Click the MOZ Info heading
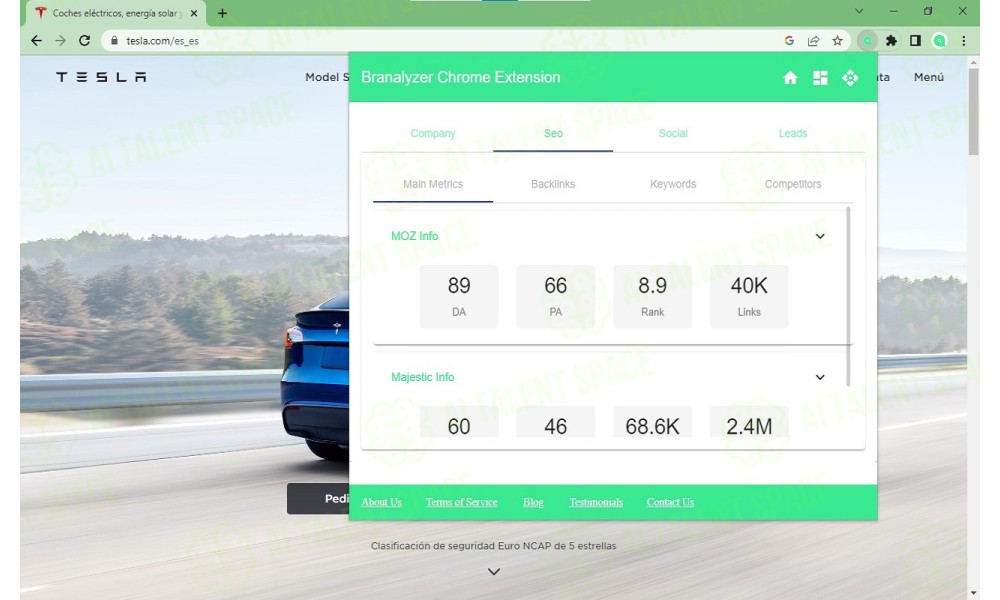This screenshot has width=1000, height=600. tap(415, 237)
